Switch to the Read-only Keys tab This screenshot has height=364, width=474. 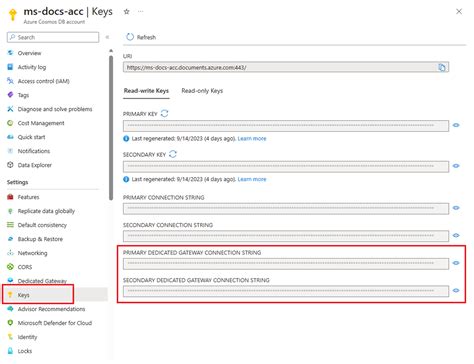202,91
